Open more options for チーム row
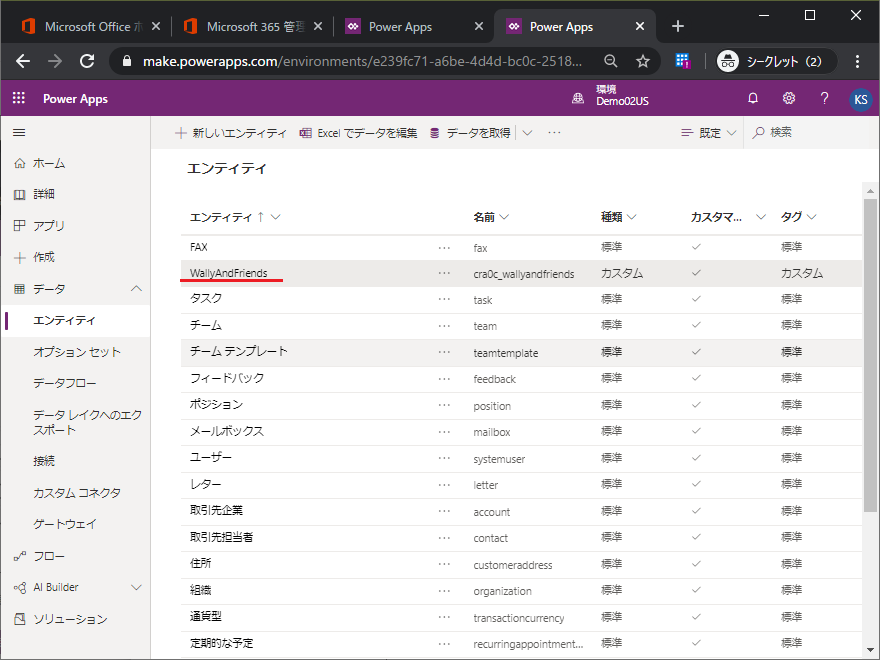 click(444, 326)
